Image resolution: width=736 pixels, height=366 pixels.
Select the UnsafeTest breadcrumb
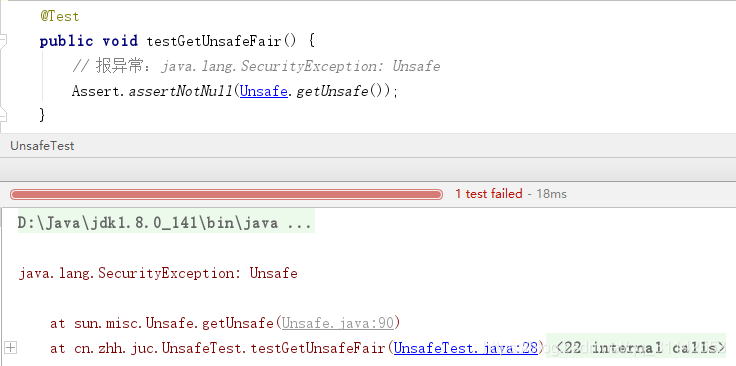pos(42,146)
